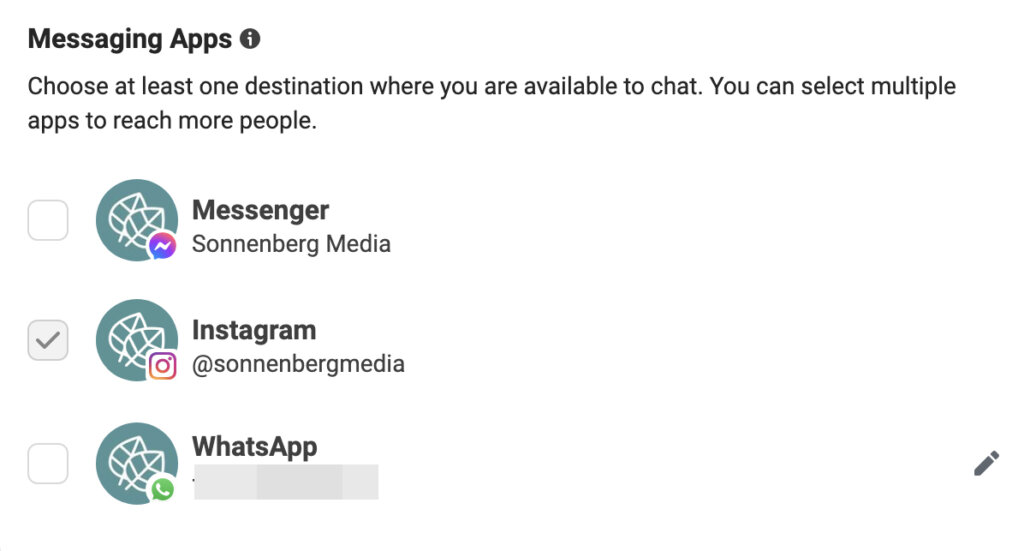Enable the Messenger checkbox

[x=48, y=220]
